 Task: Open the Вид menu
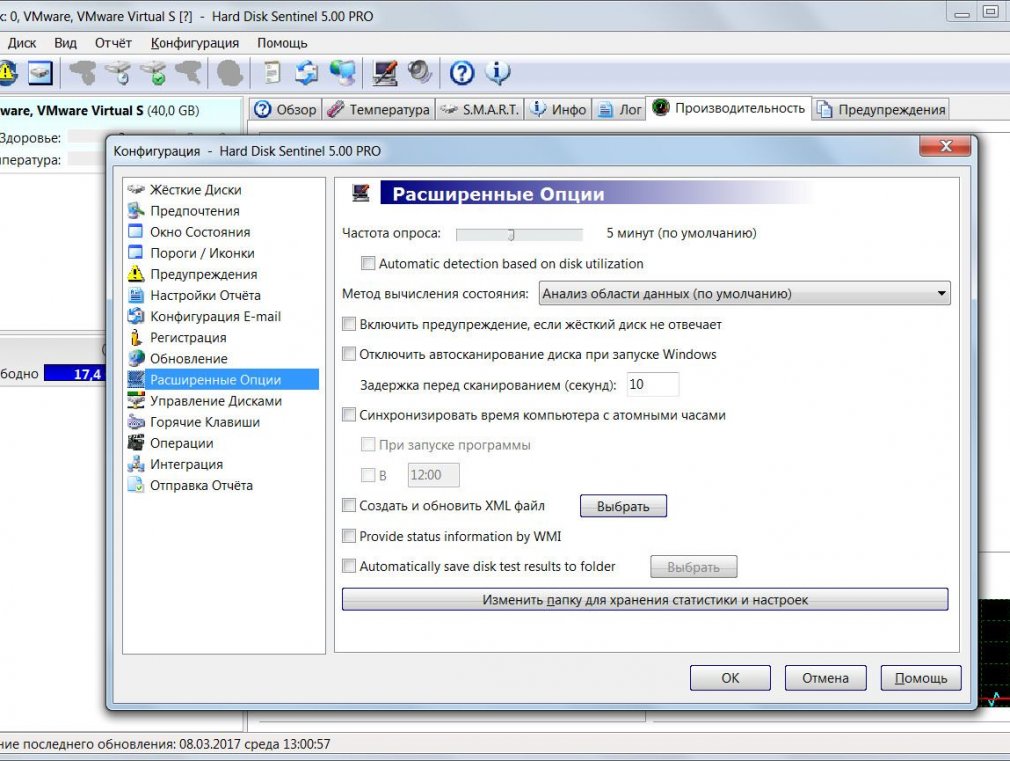(65, 43)
